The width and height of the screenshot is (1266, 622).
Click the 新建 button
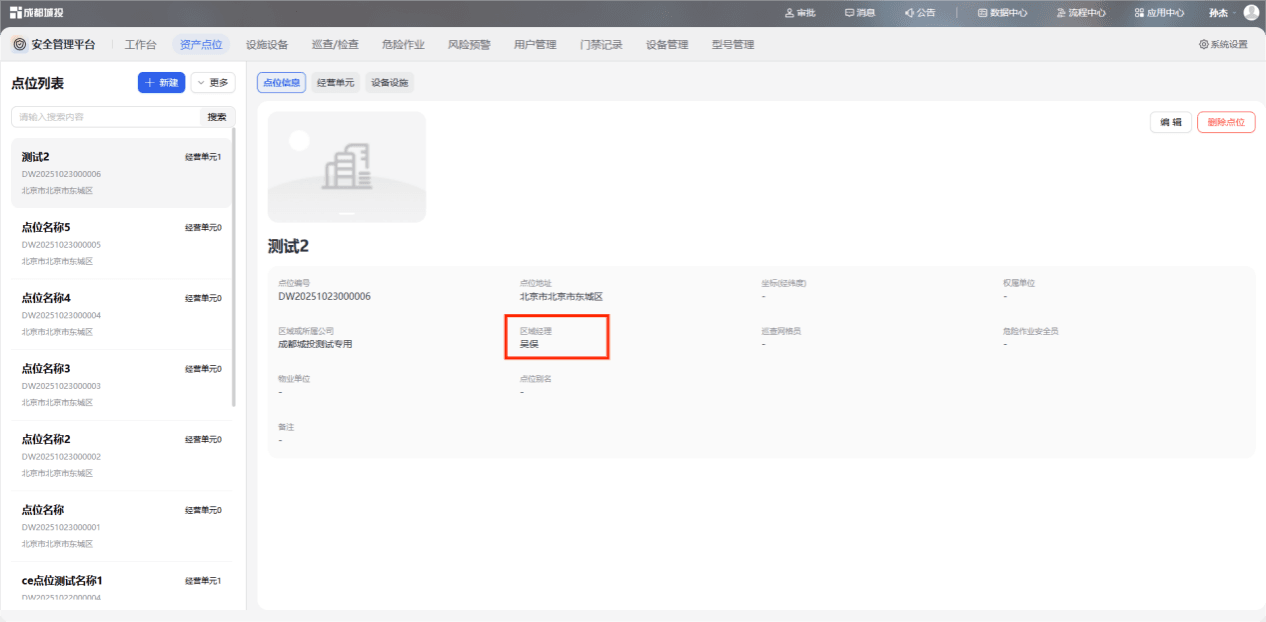(161, 83)
